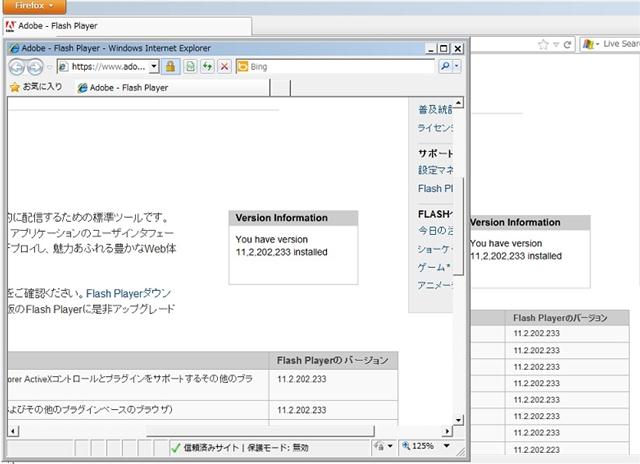Open the zoom level dropdown arrow
The height and width of the screenshot is (464, 640).
447,446
